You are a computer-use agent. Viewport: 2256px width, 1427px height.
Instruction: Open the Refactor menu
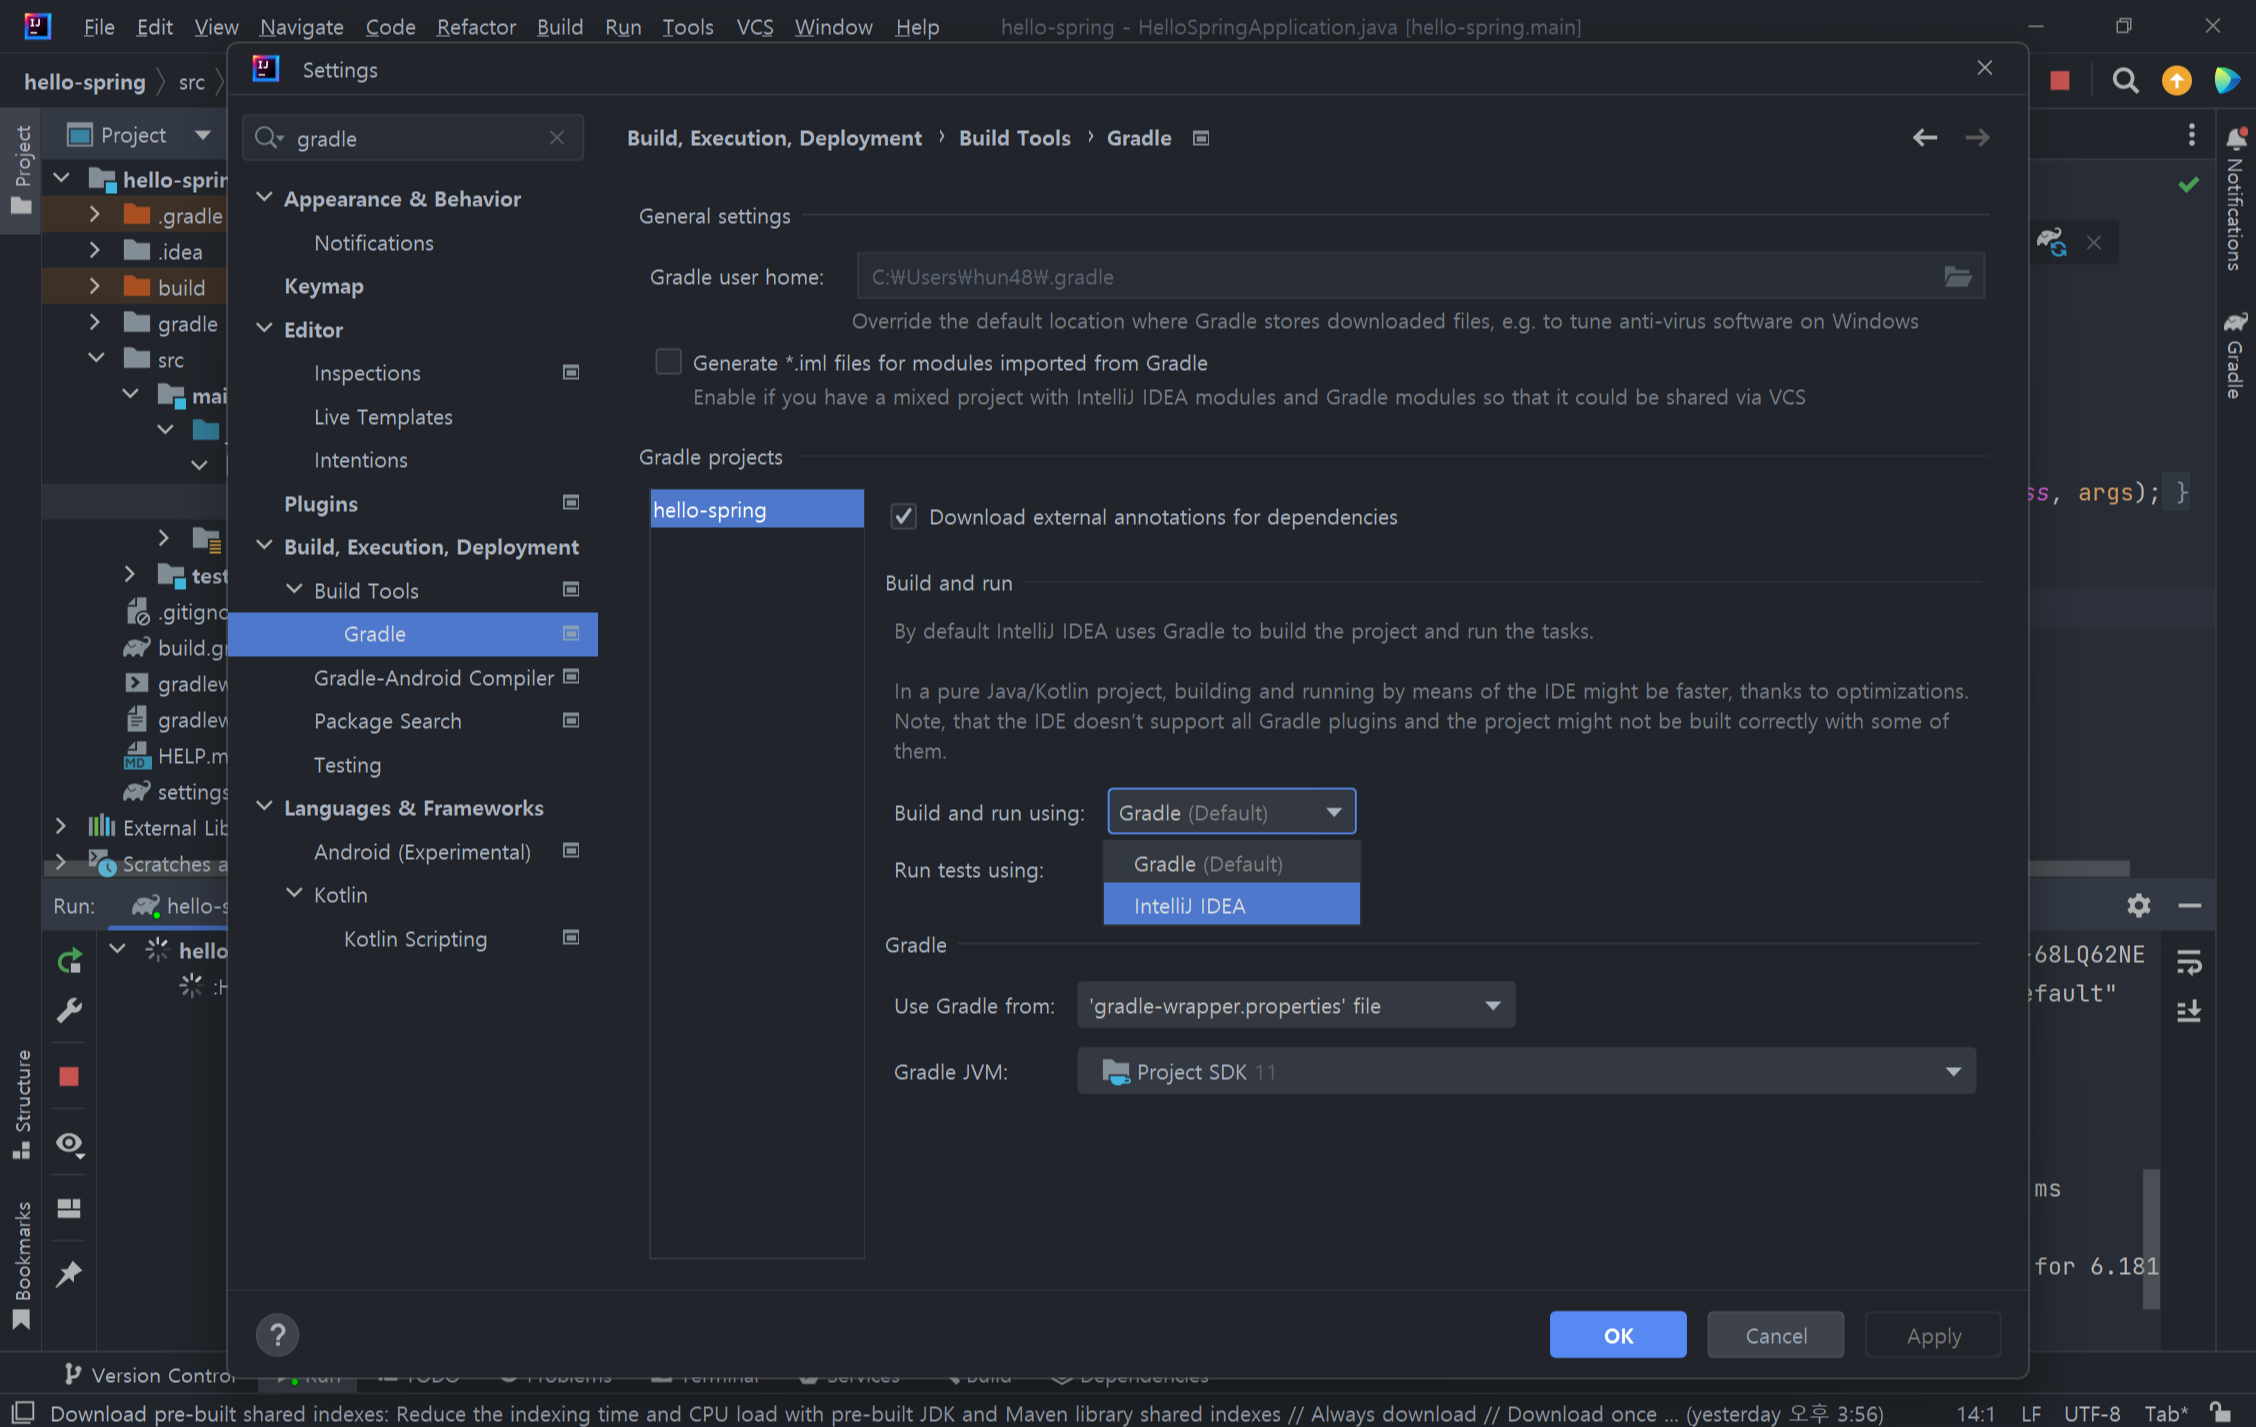pos(475,27)
